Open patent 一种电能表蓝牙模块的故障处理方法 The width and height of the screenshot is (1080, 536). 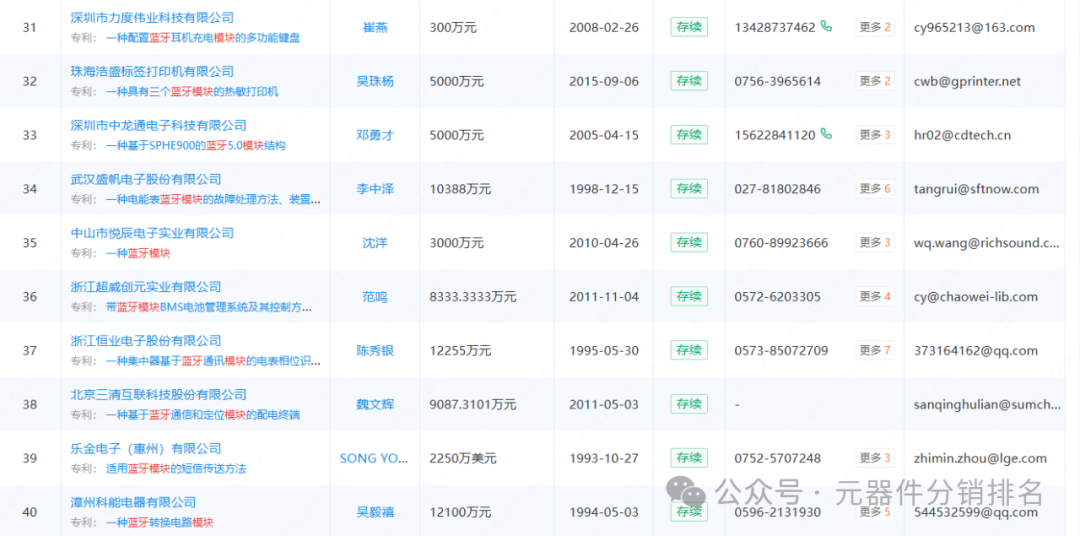213,199
